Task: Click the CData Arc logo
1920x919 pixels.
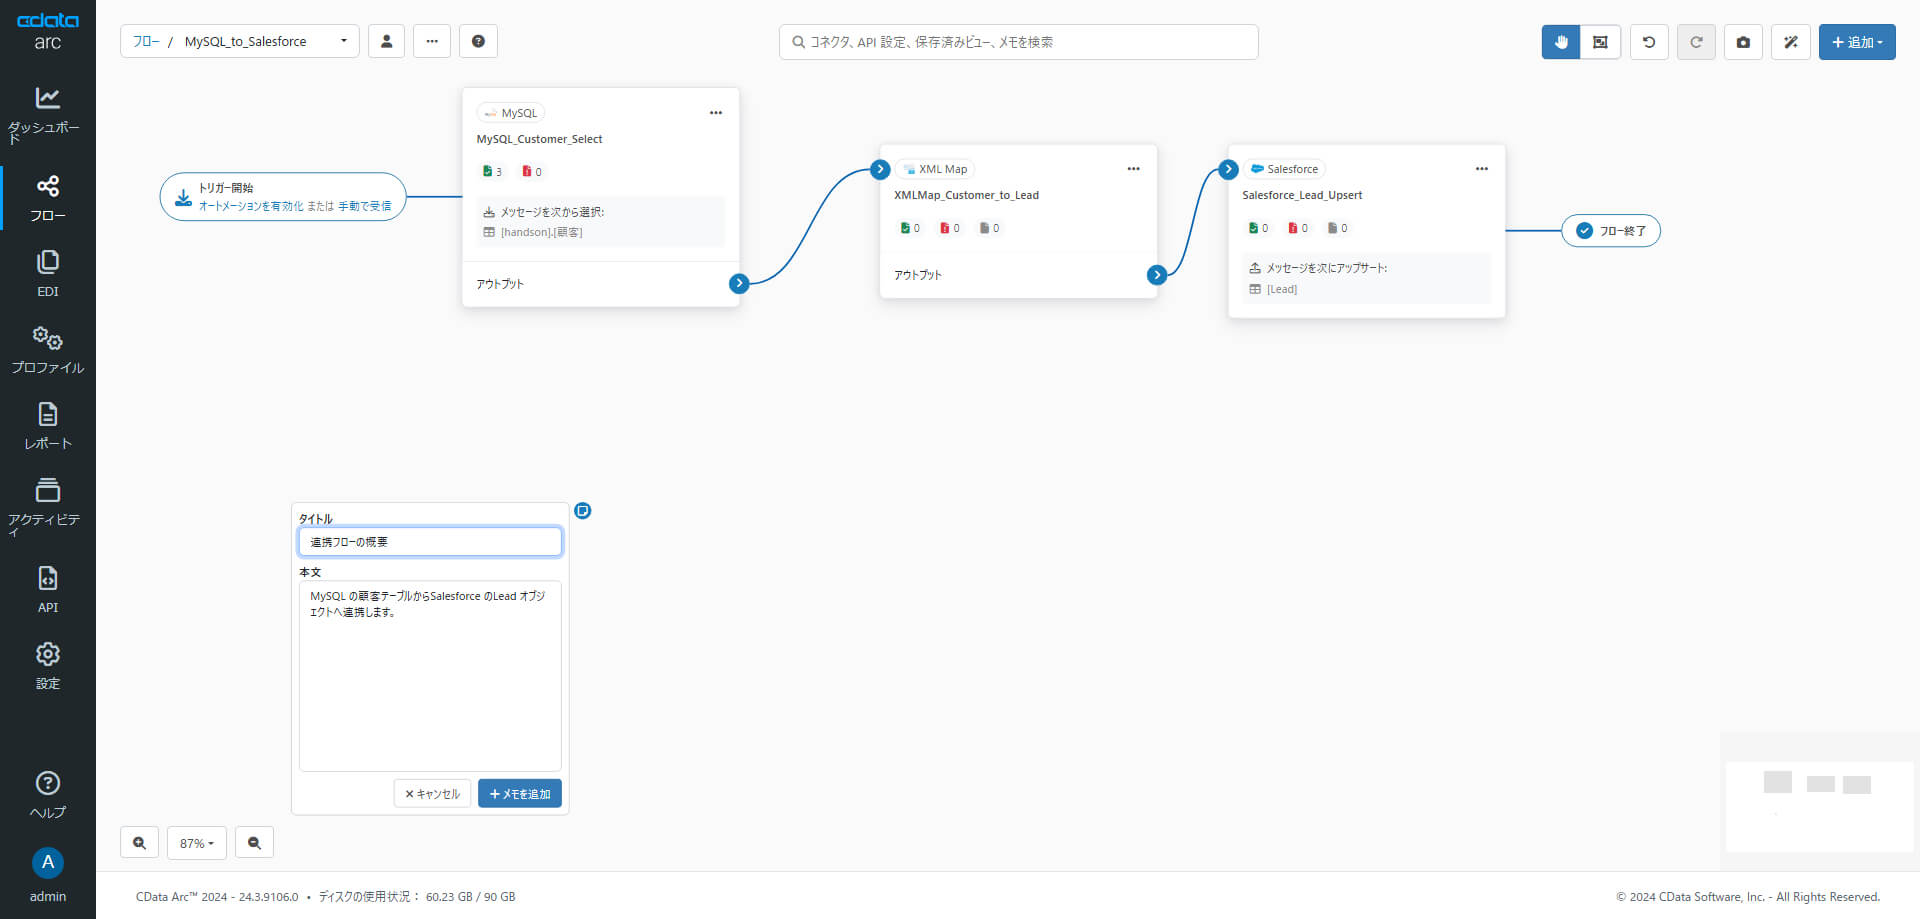Action: click(47, 31)
